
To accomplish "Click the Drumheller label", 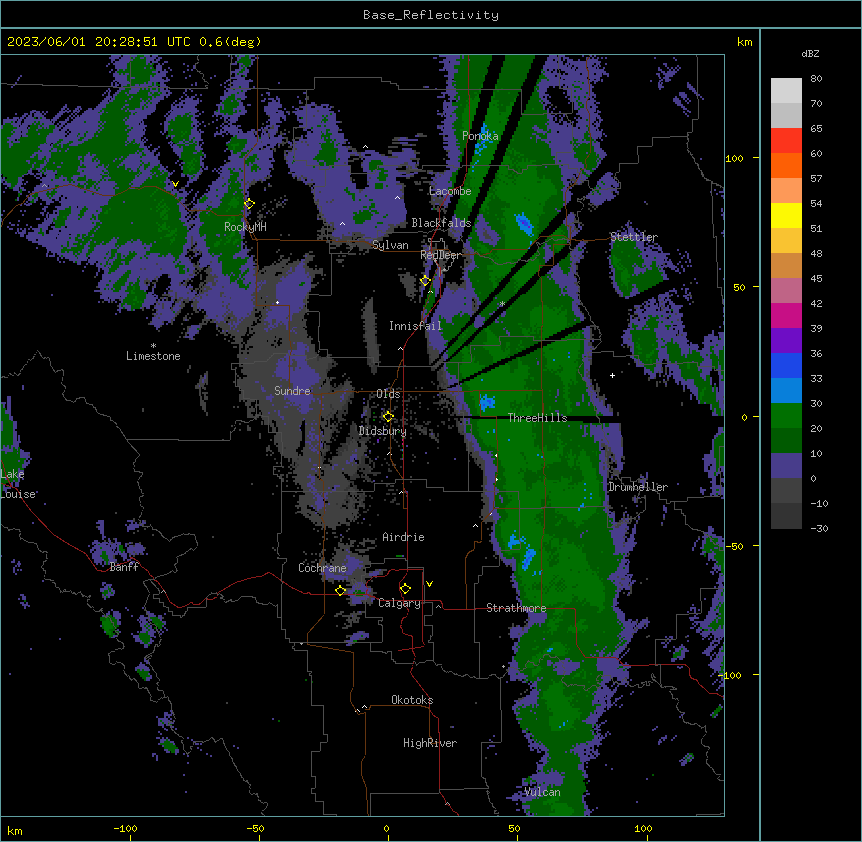I will point(638,487).
